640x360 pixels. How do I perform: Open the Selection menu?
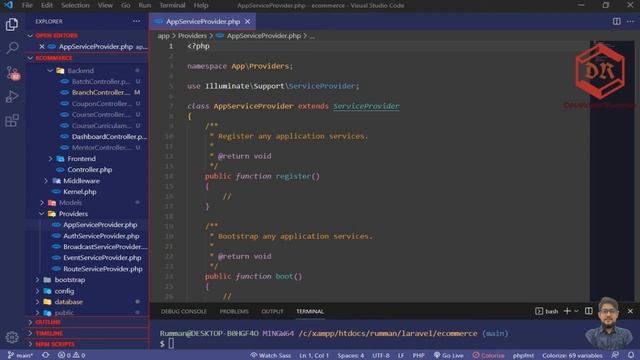[x=75, y=5]
